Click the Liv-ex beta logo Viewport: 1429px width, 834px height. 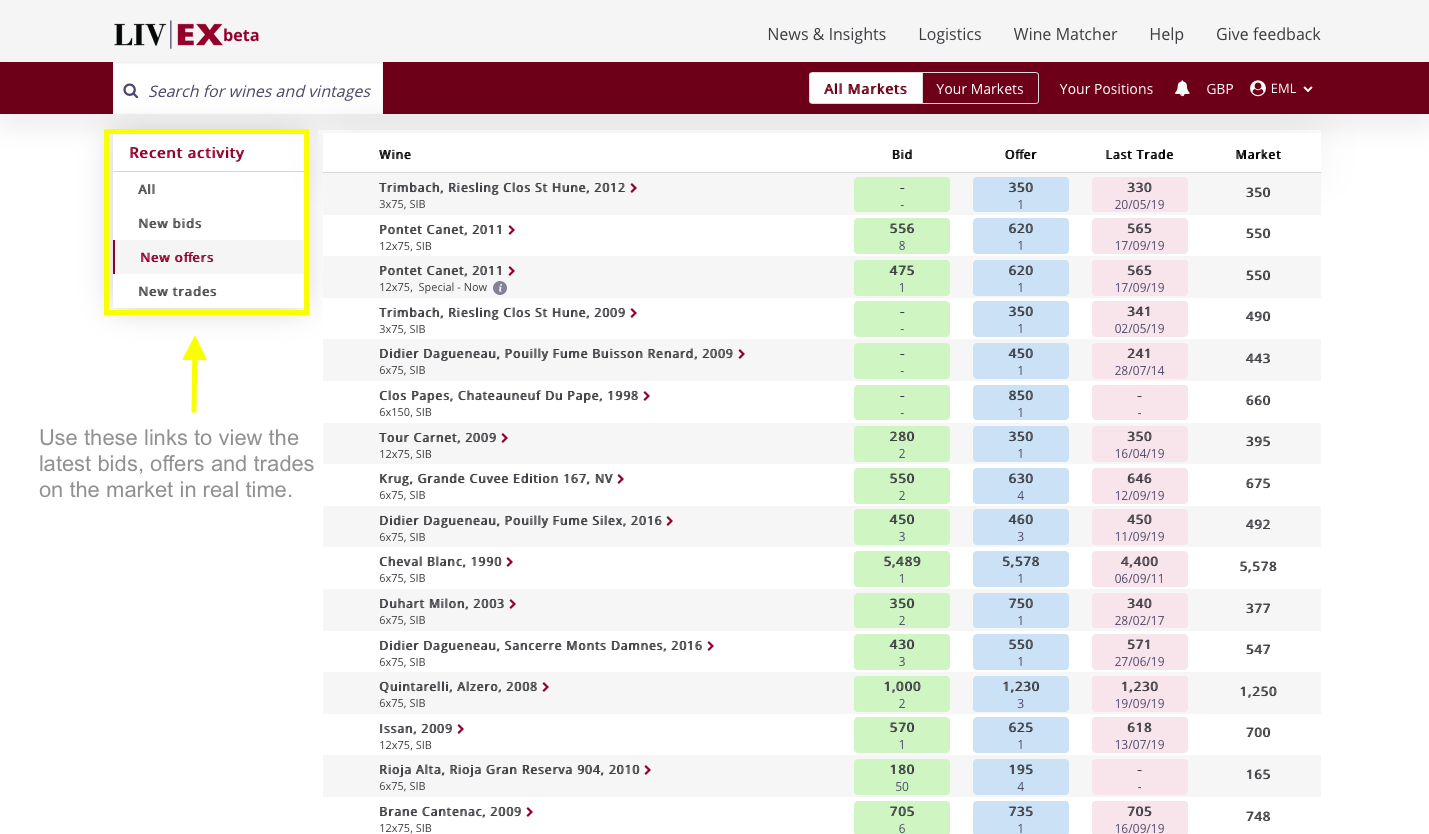(x=187, y=35)
